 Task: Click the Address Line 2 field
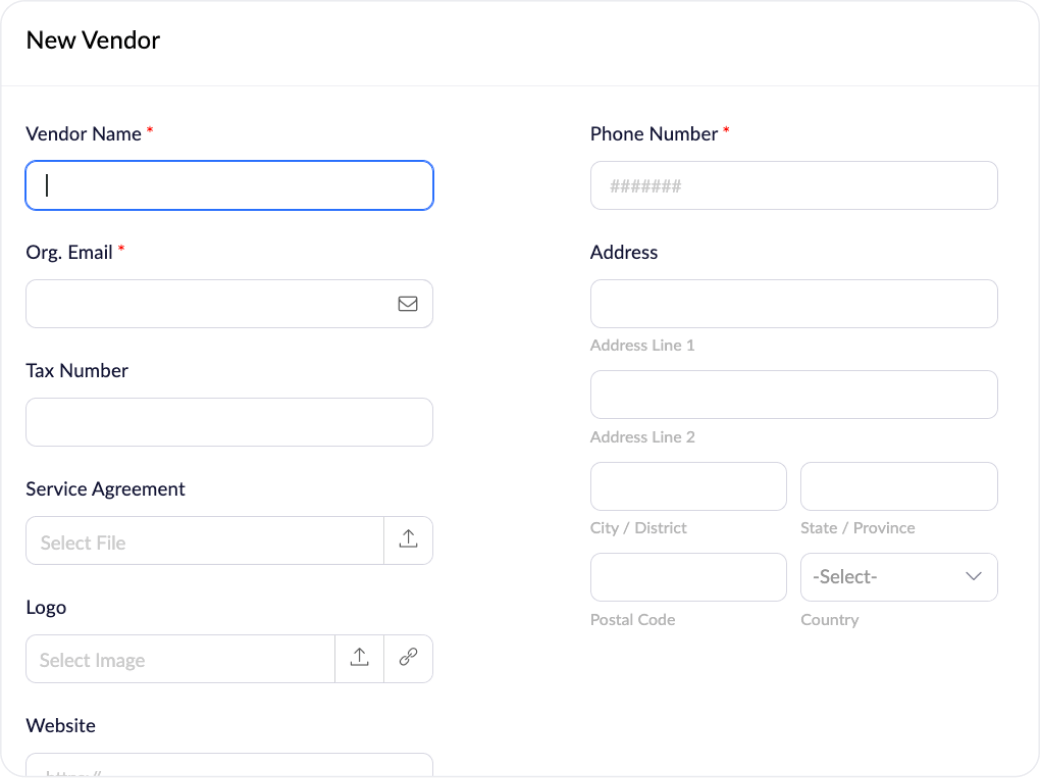pyautogui.click(x=793, y=394)
